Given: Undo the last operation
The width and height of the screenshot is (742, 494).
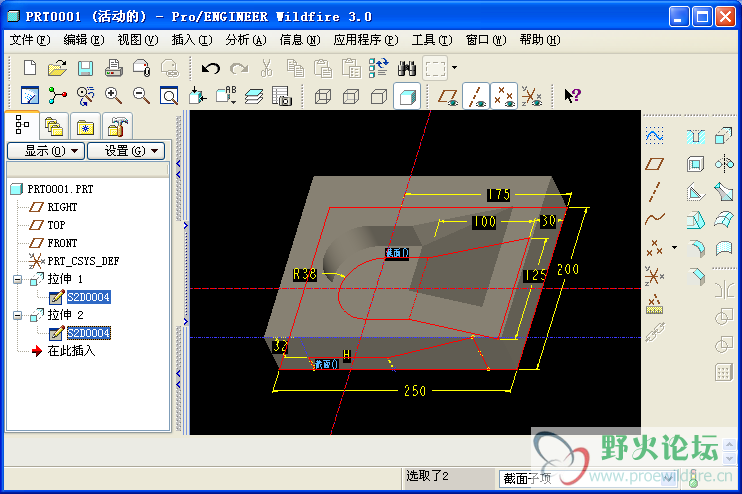Looking at the screenshot, I should click(x=211, y=68).
